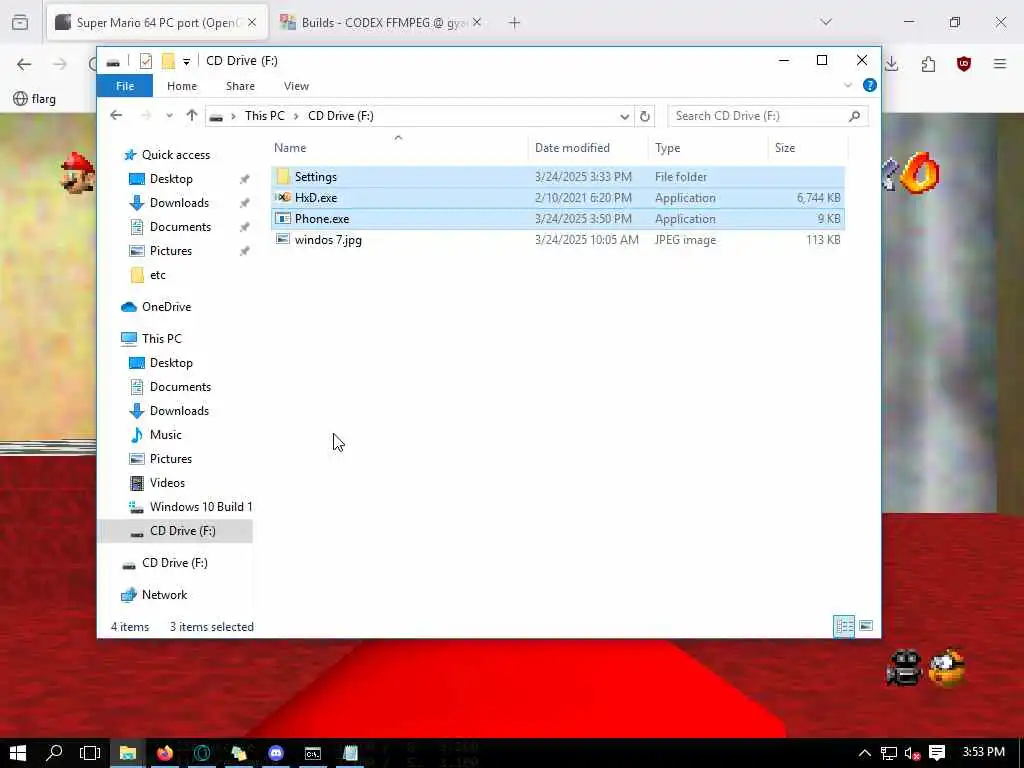
Task: Select the Phone.exe application icon
Action: (283, 218)
